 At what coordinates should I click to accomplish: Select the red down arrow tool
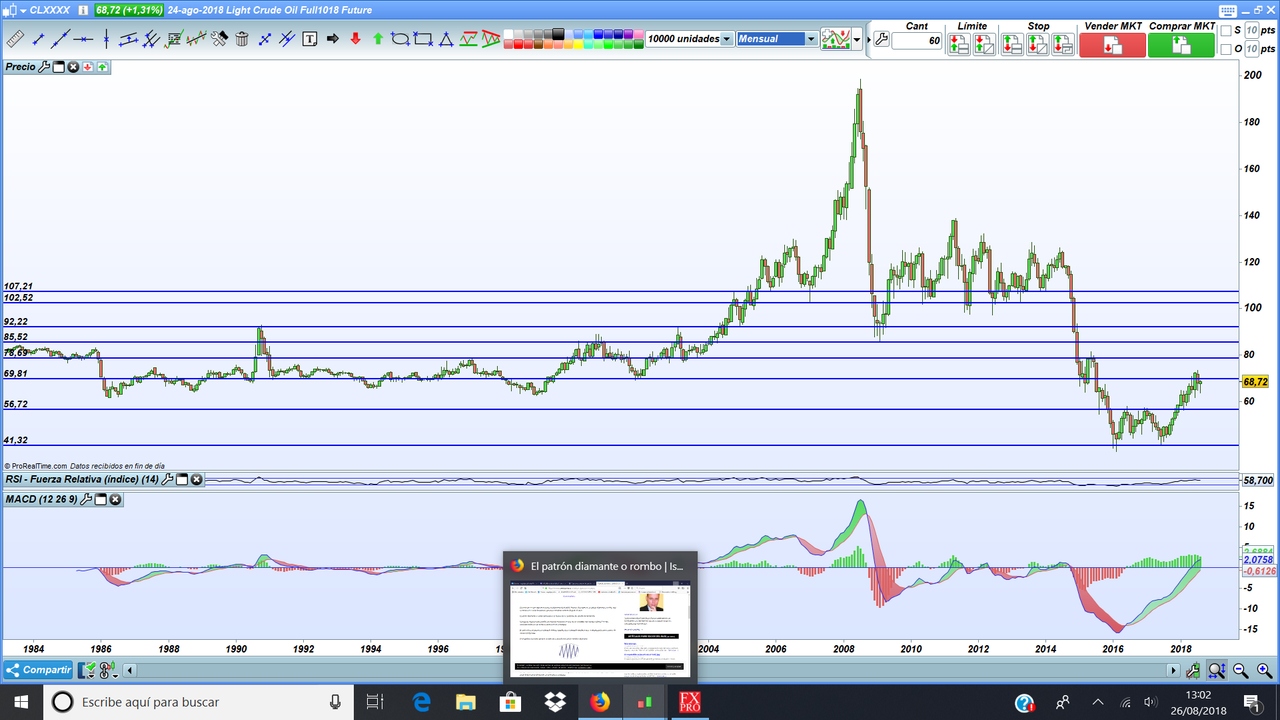point(355,40)
